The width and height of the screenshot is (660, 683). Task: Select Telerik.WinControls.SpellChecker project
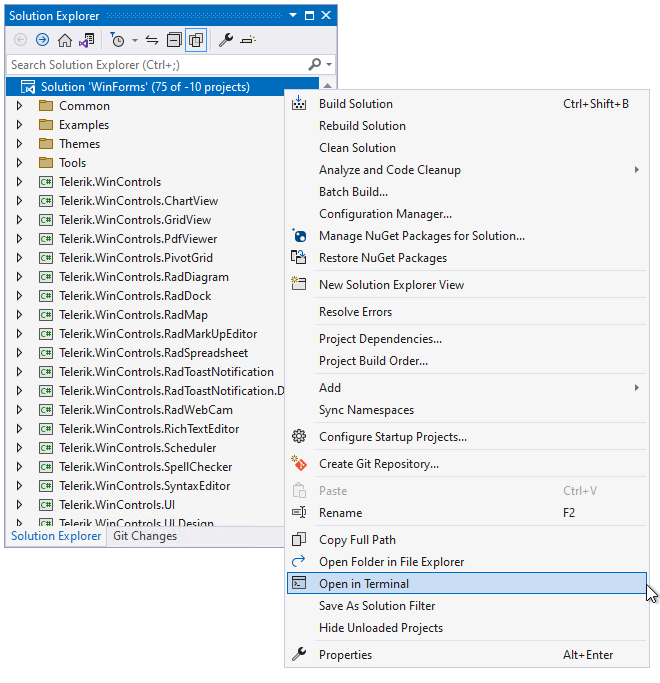coord(146,467)
